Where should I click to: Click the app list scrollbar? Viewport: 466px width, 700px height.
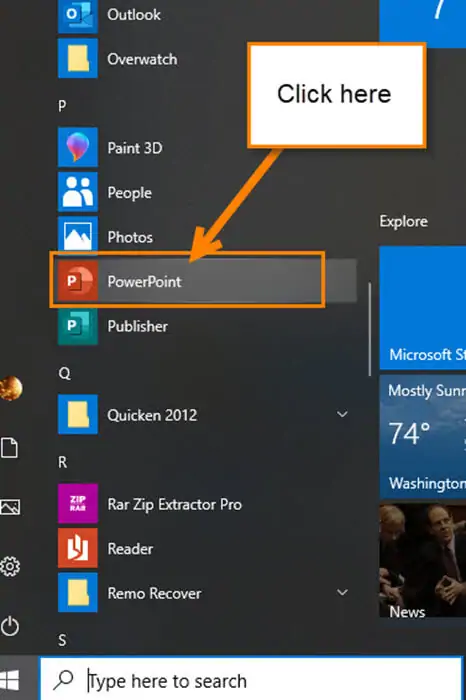[370, 329]
